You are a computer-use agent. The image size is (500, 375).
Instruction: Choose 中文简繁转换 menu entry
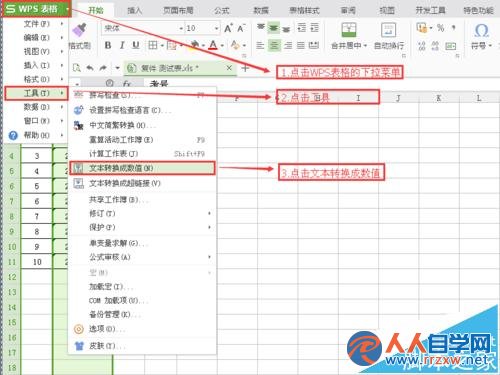(142, 125)
